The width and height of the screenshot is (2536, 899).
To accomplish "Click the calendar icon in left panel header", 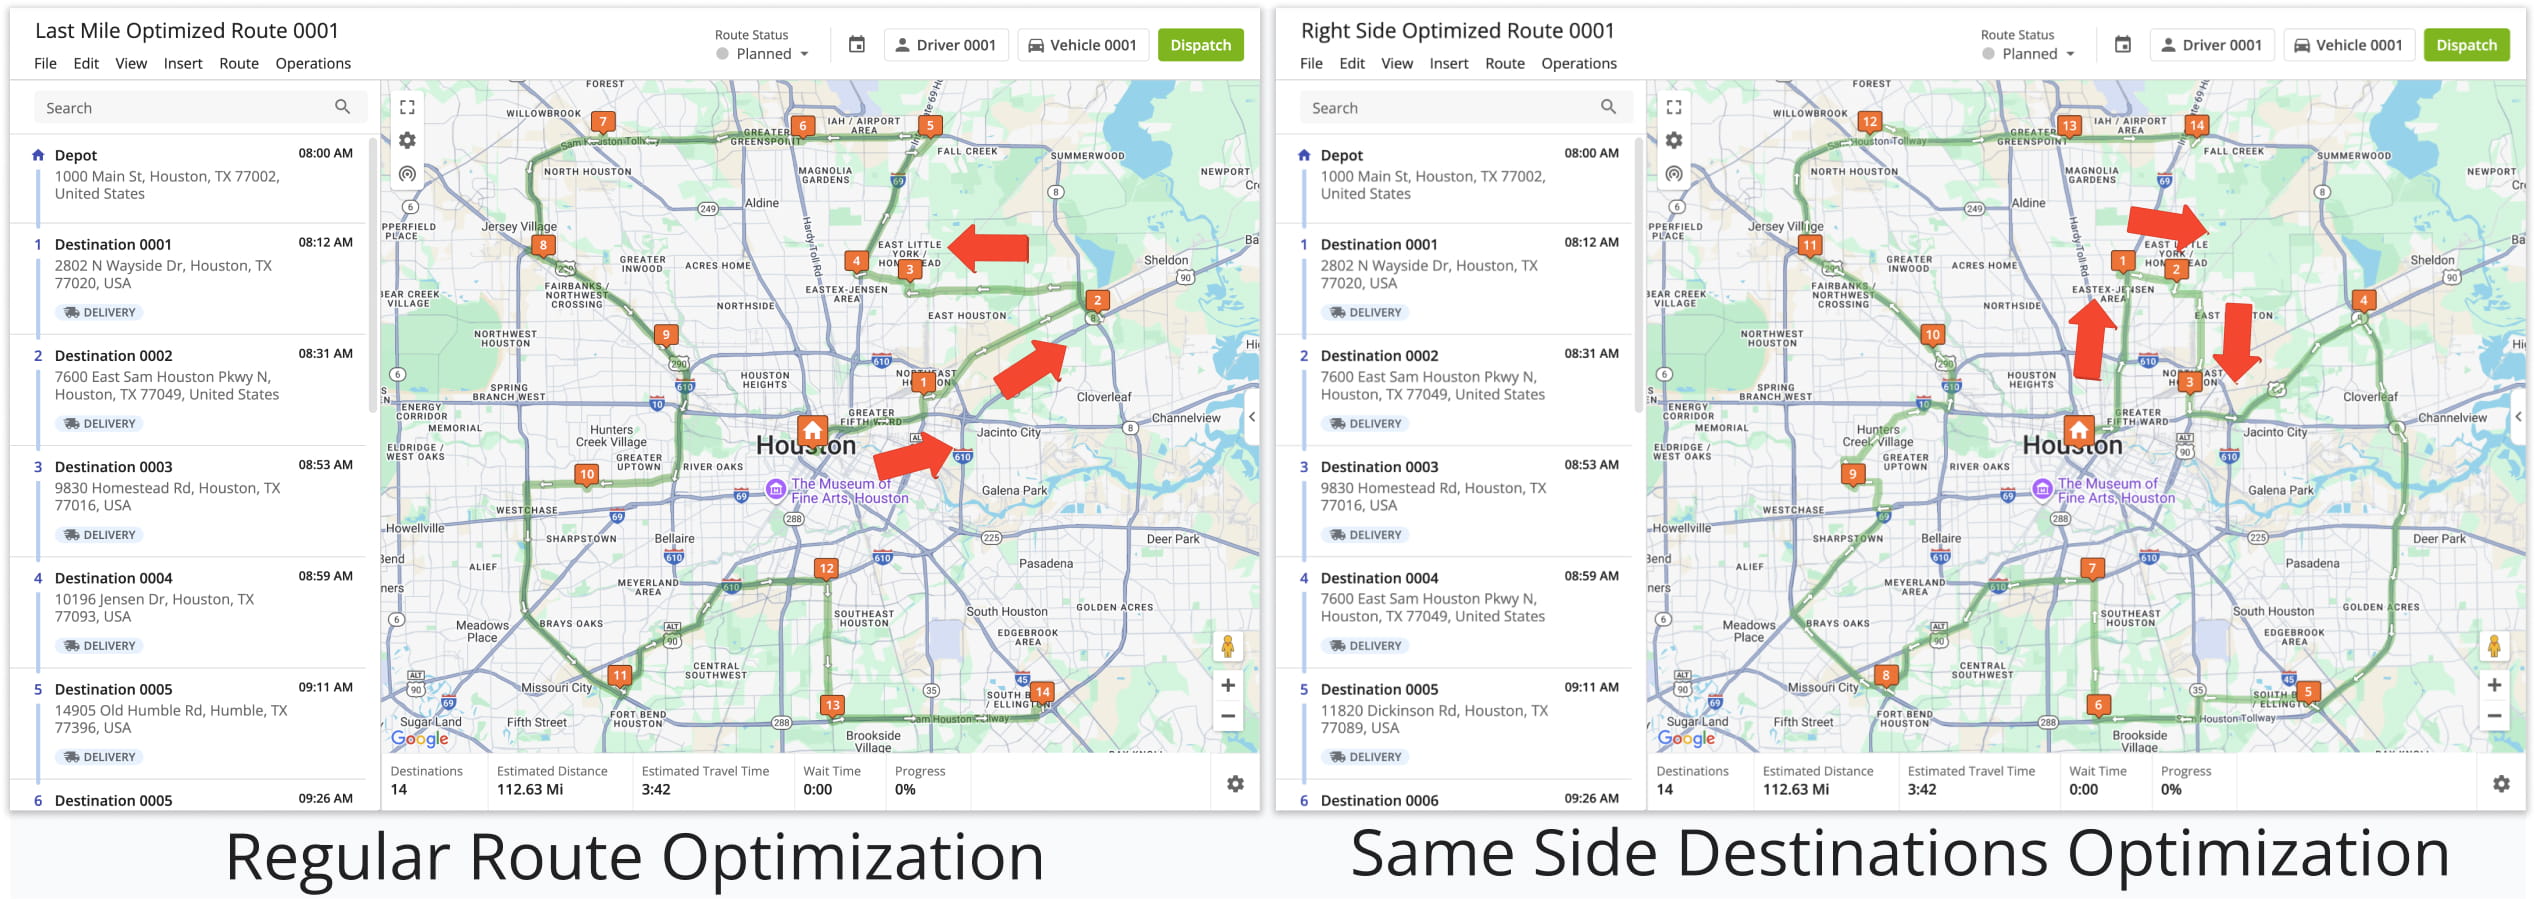I will point(856,45).
